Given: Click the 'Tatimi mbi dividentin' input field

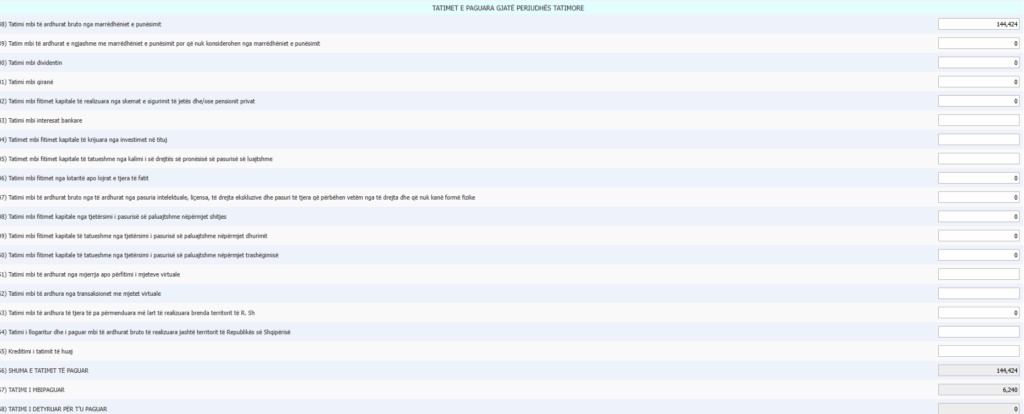Looking at the screenshot, I should 978,62.
